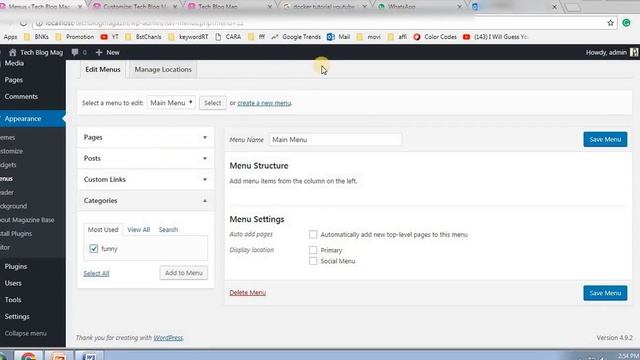Viewport: 640px width, 360px height.
Task: Open the Tech Blog Mag home icon
Action: click(x=13, y=52)
